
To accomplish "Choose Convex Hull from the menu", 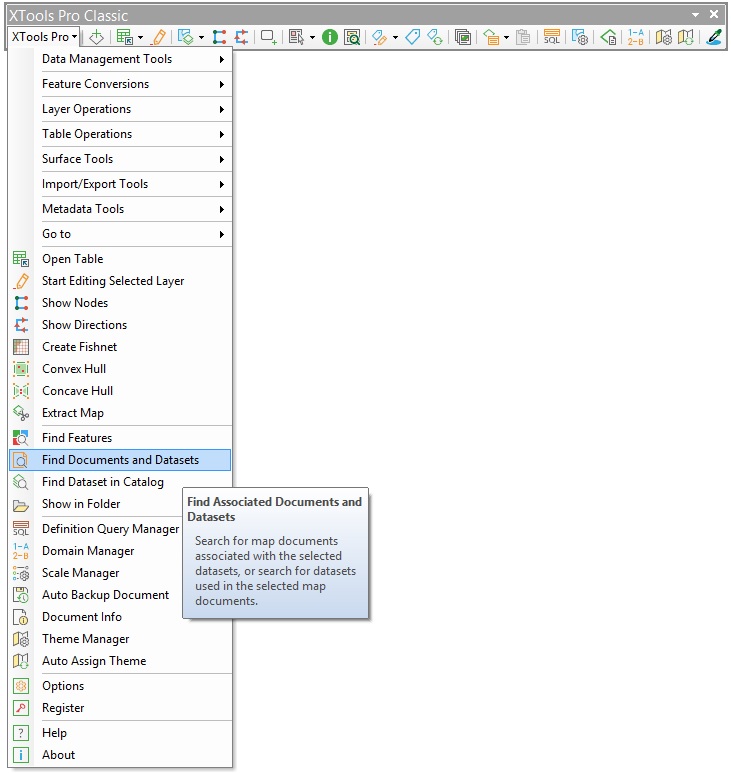I will [x=120, y=369].
